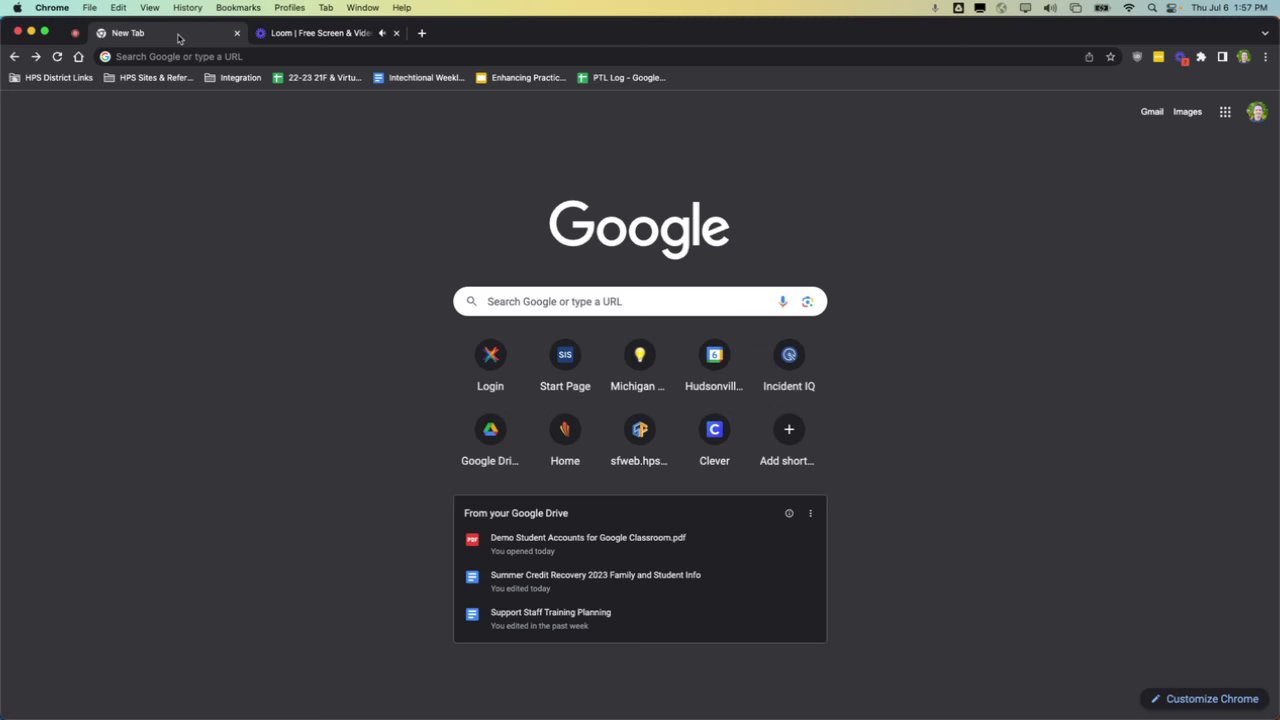Search by image with Google Lens icon
Viewport: 1280px width, 720px height.
[807, 302]
